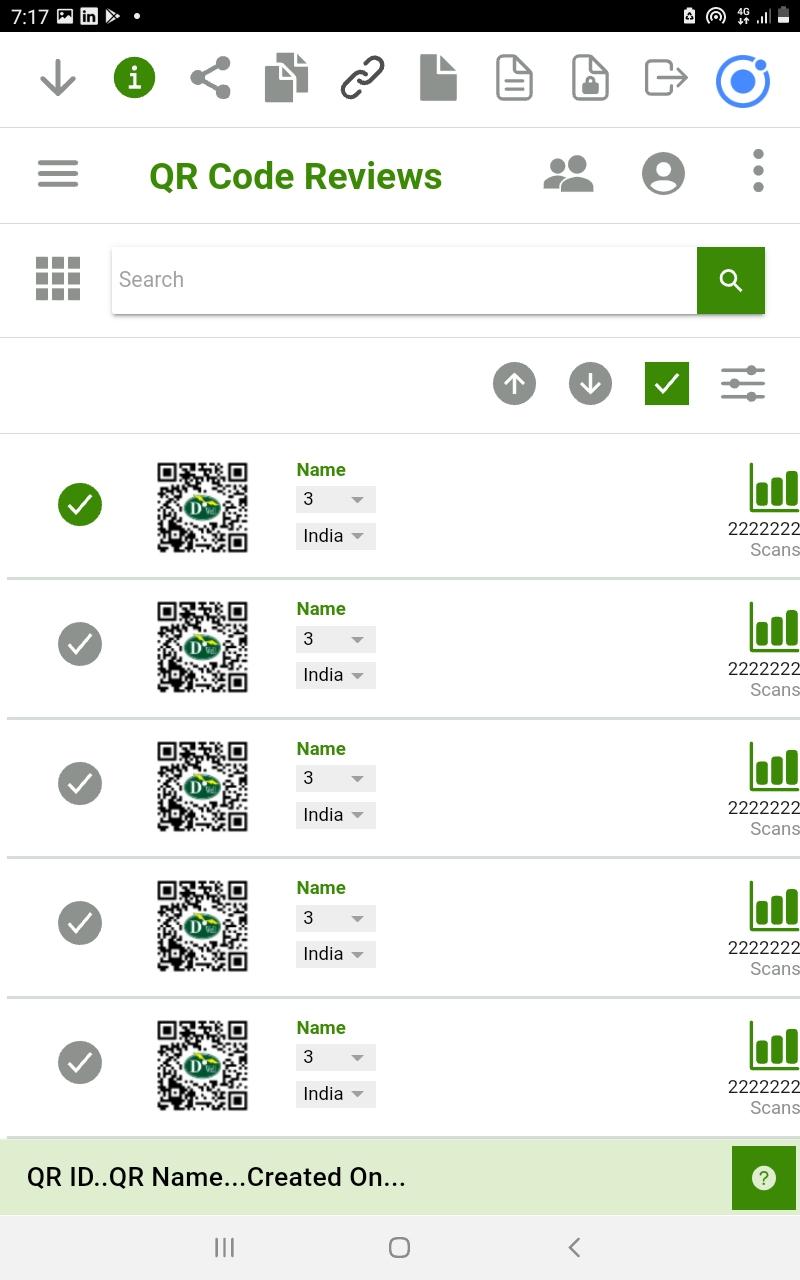Tap the blue circular app logo icon
This screenshot has height=1280, width=800.
point(743,81)
